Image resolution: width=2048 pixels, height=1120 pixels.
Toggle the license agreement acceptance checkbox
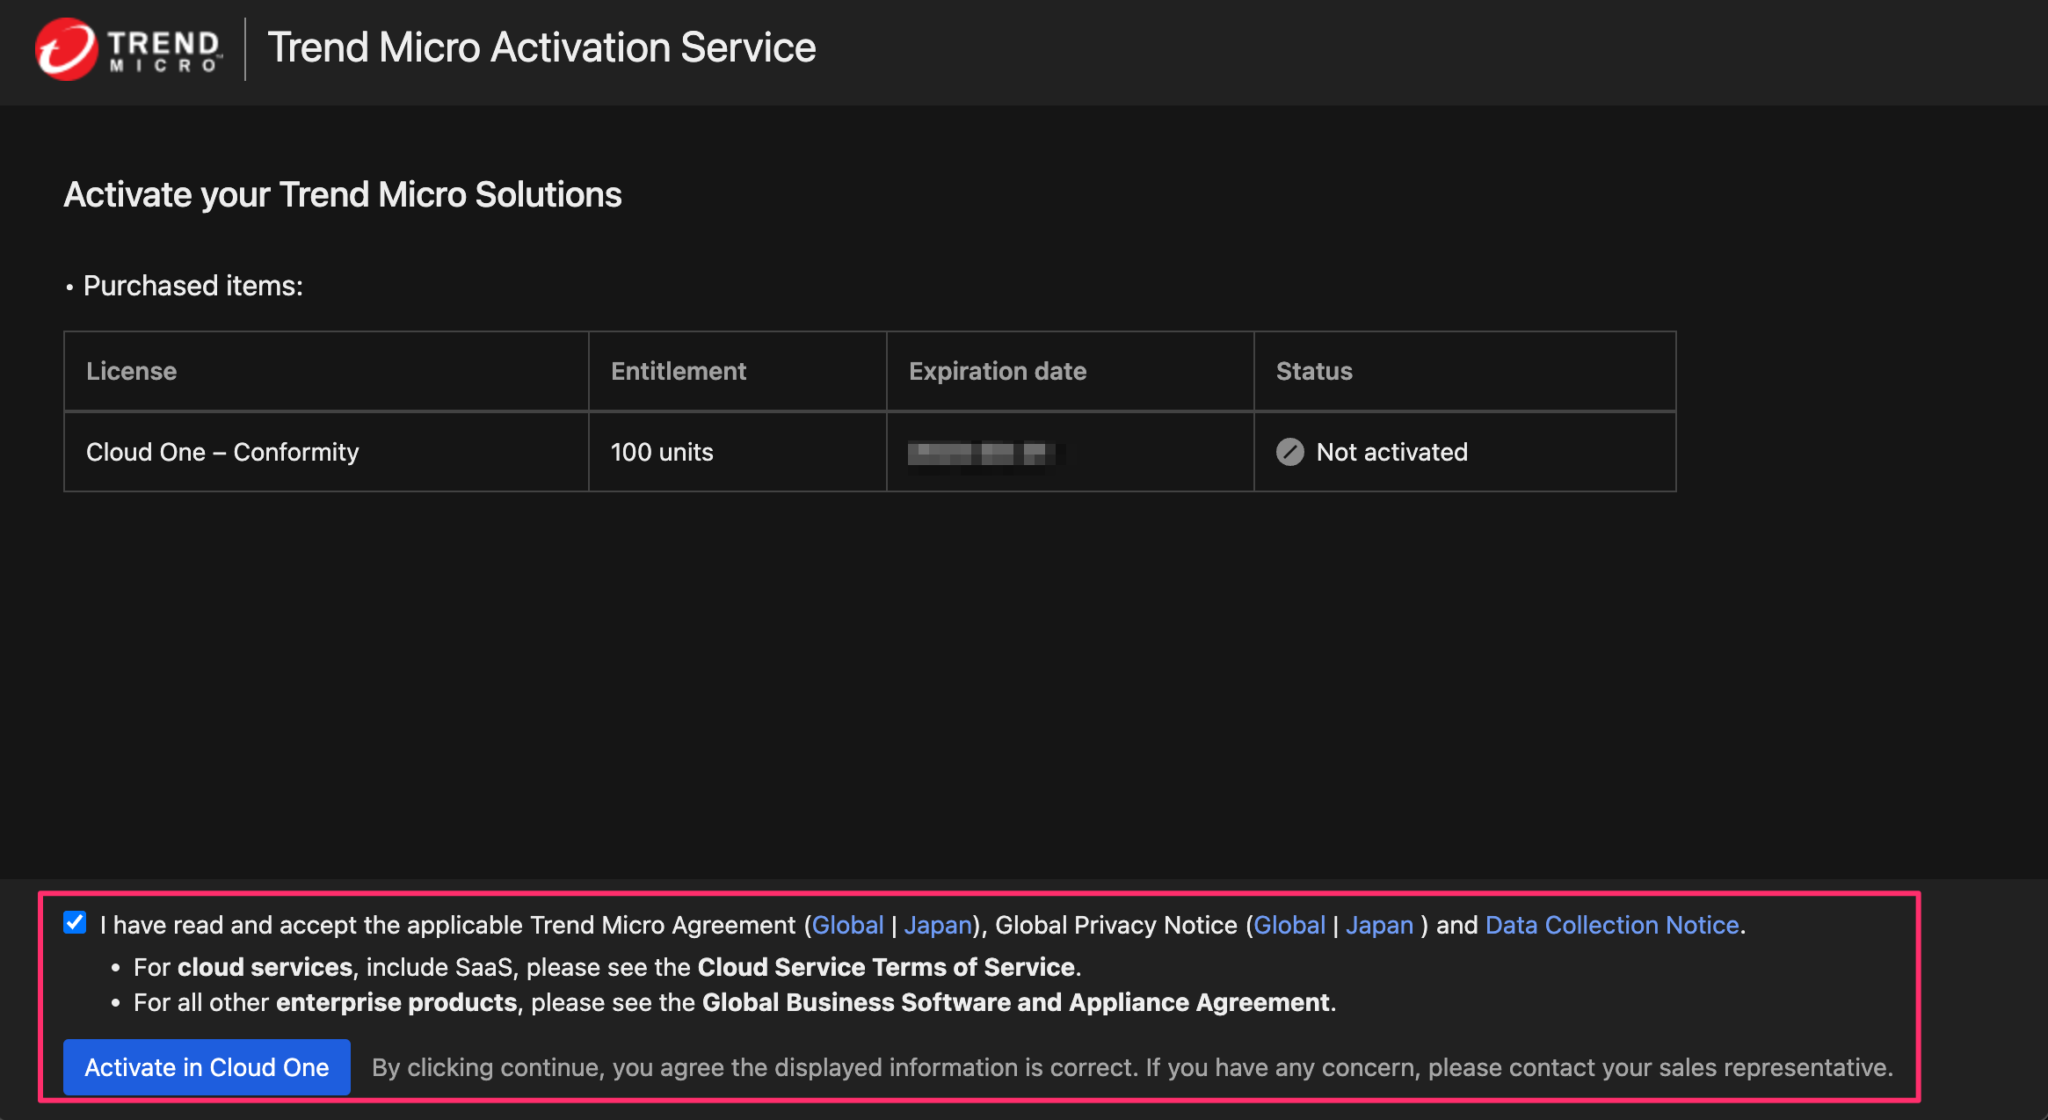(74, 923)
